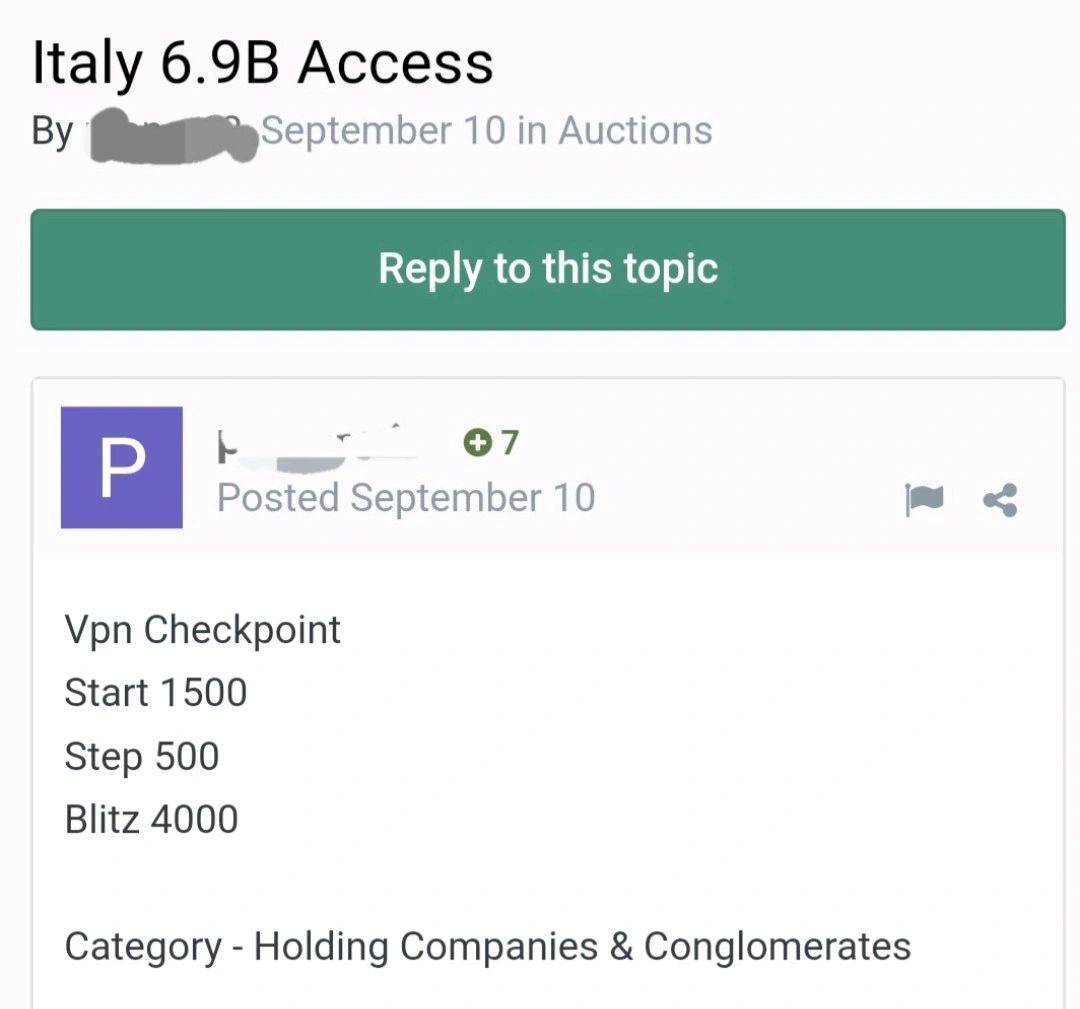Click the Italy 6.9B Access title
This screenshot has height=1009, width=1080.
point(263,64)
